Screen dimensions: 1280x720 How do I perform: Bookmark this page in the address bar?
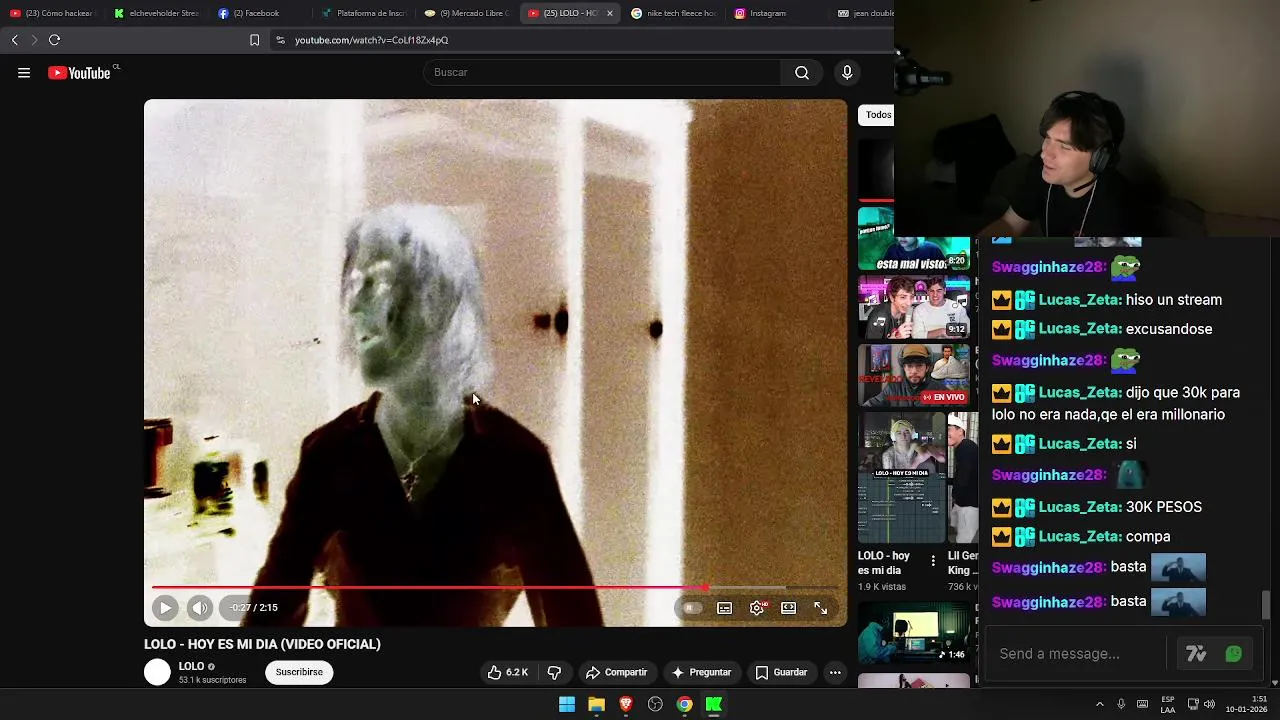pyautogui.click(x=254, y=40)
